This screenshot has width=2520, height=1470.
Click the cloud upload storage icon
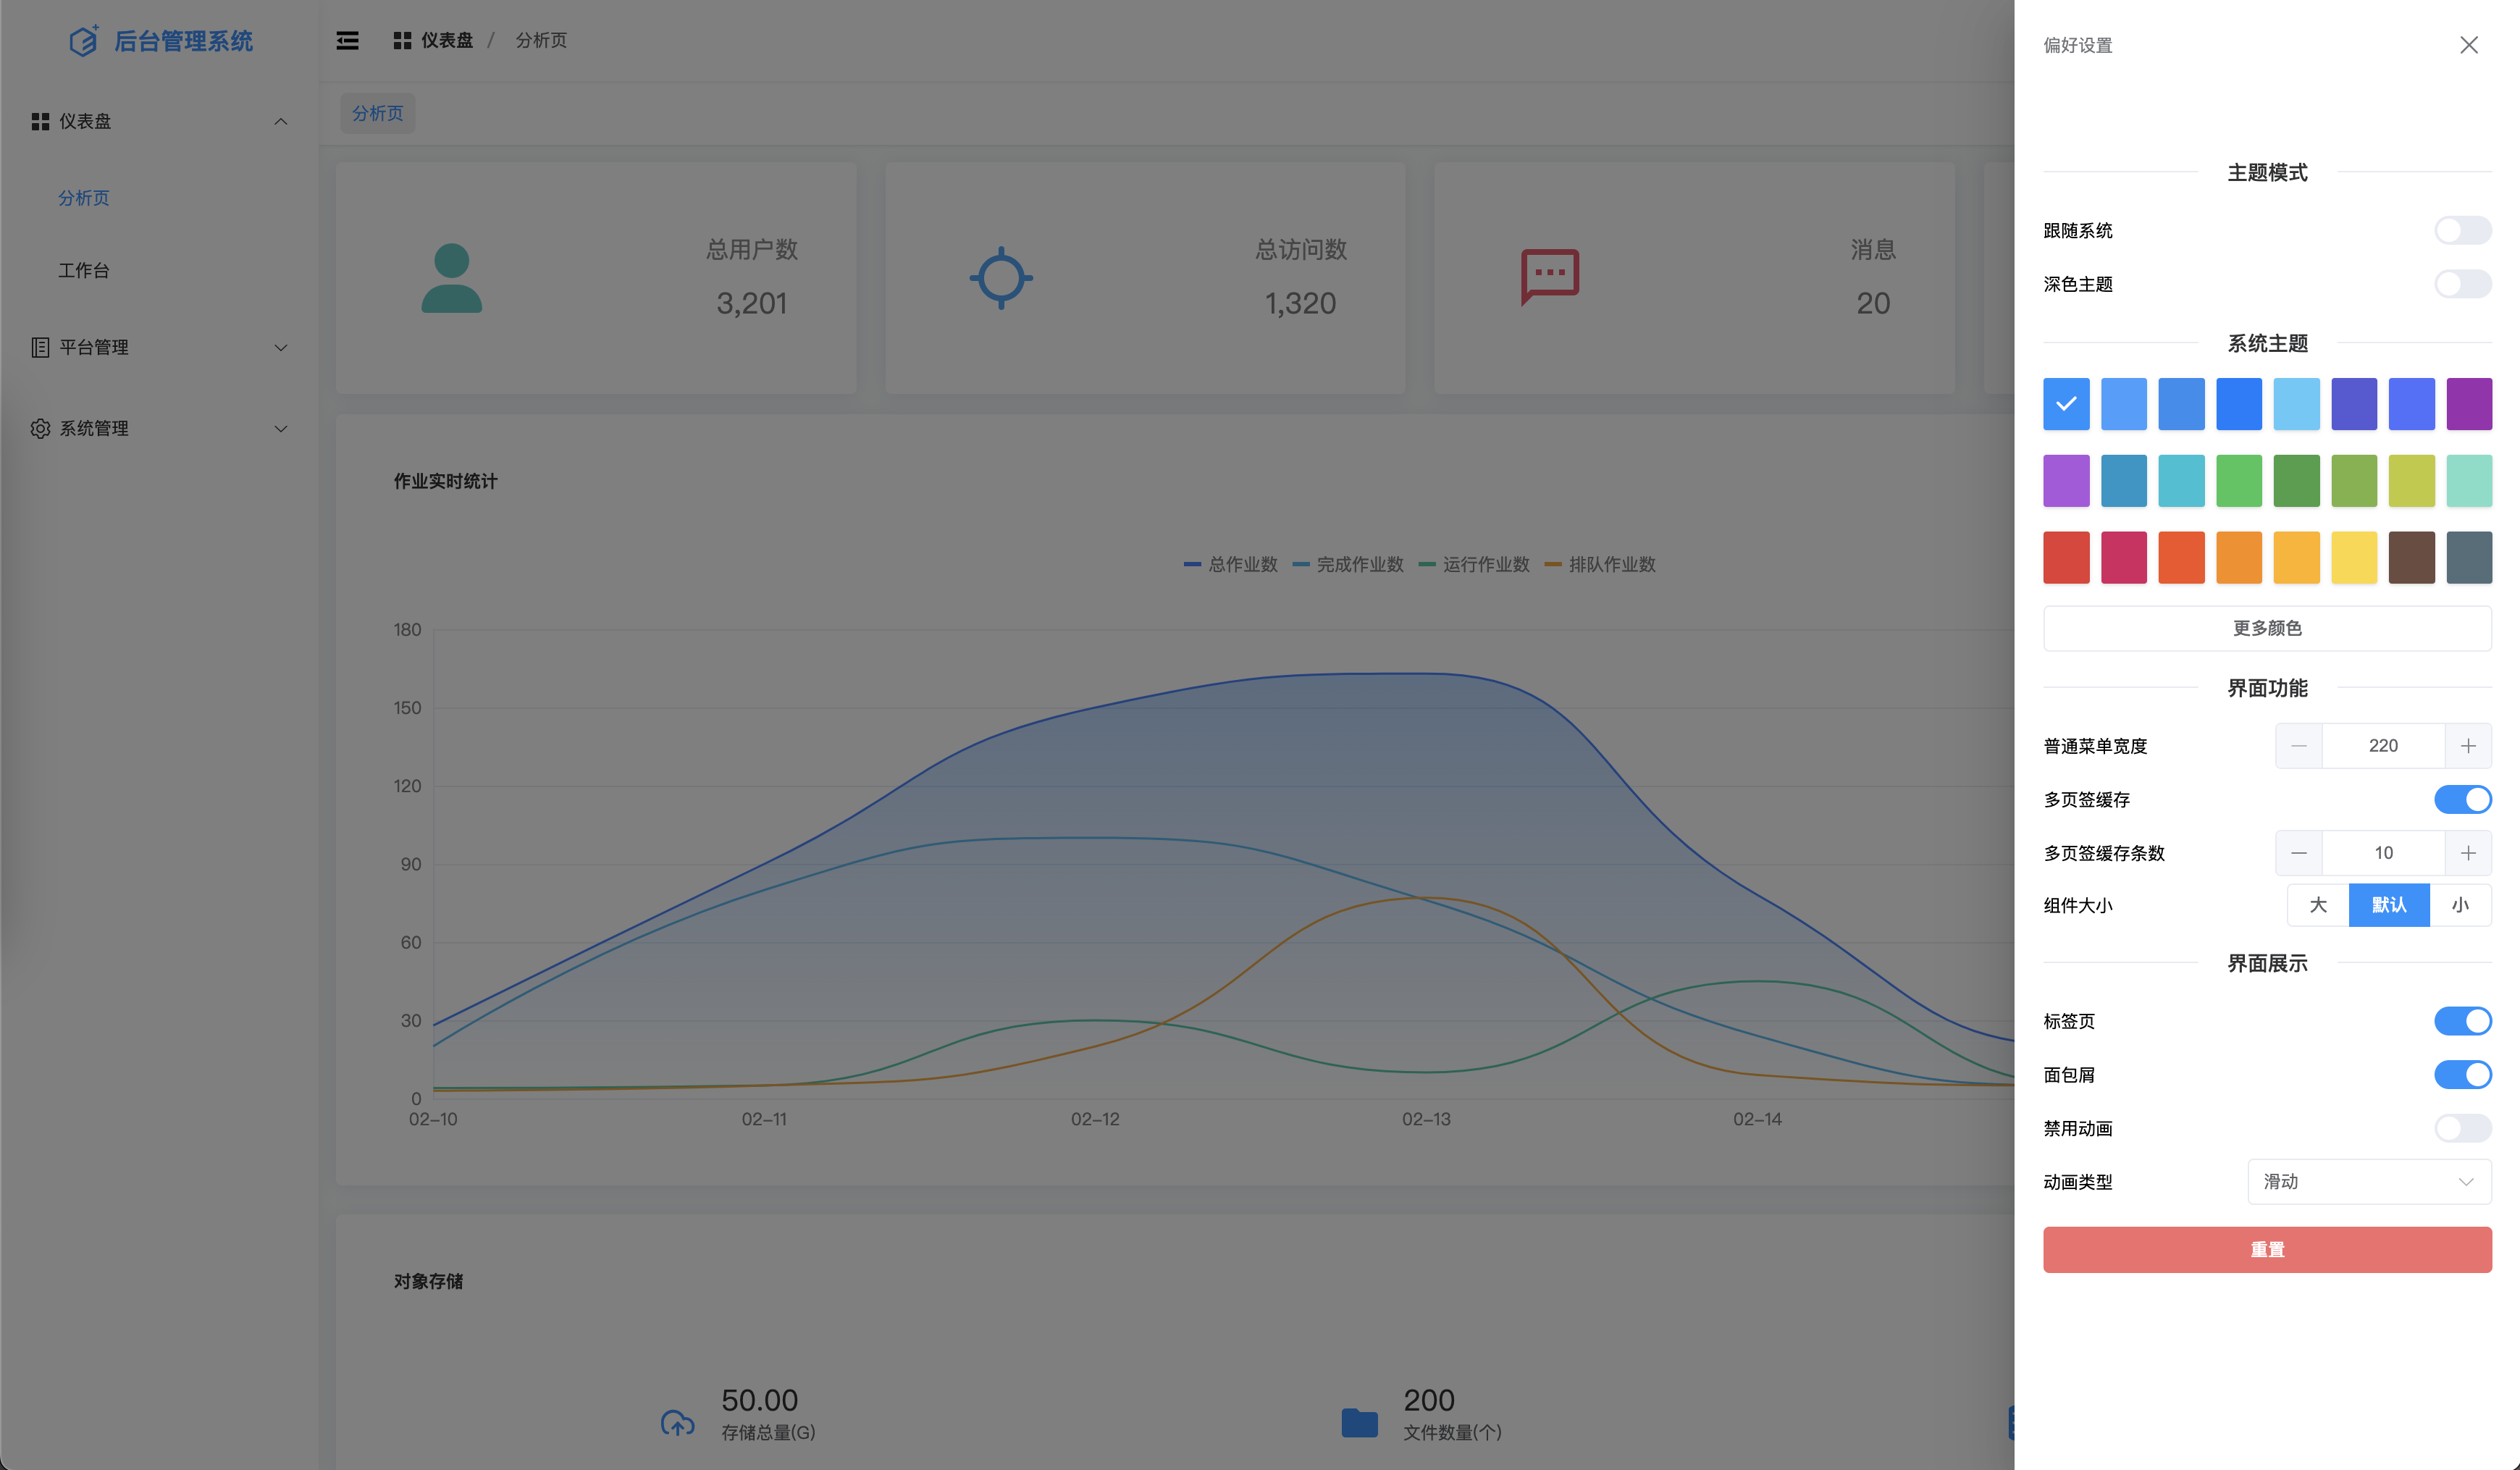point(677,1422)
